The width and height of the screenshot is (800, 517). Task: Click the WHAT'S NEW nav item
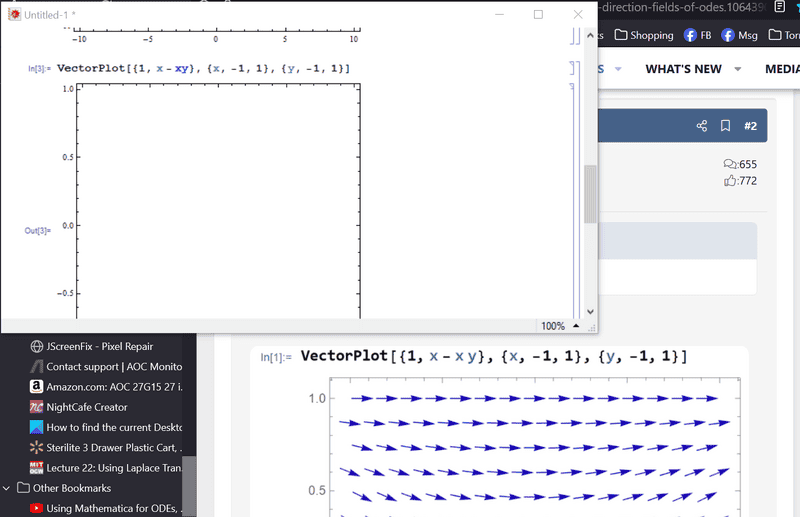pyautogui.click(x=683, y=69)
